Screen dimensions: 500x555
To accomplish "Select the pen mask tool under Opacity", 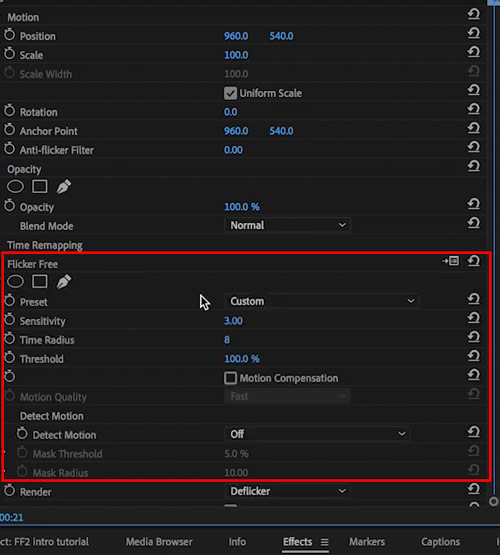I will pos(64,187).
